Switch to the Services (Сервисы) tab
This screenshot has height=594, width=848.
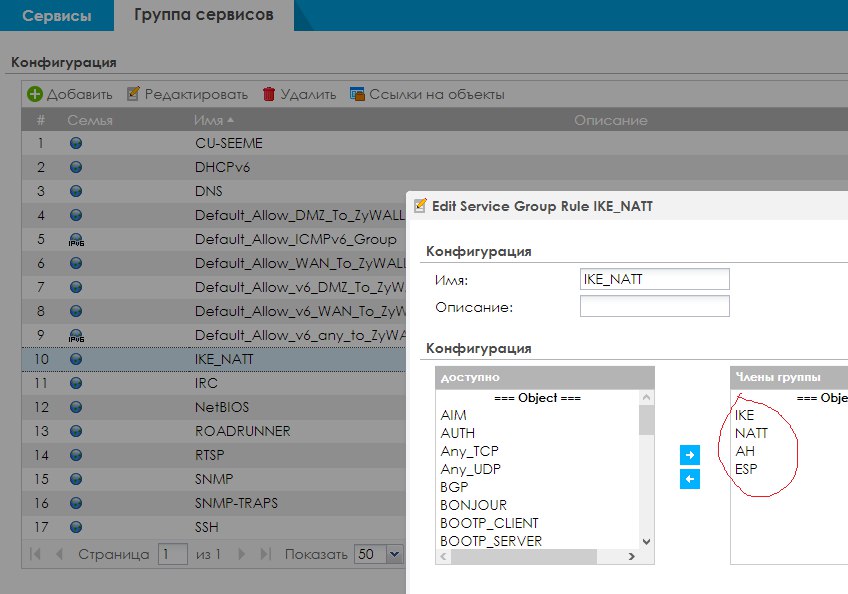click(57, 16)
